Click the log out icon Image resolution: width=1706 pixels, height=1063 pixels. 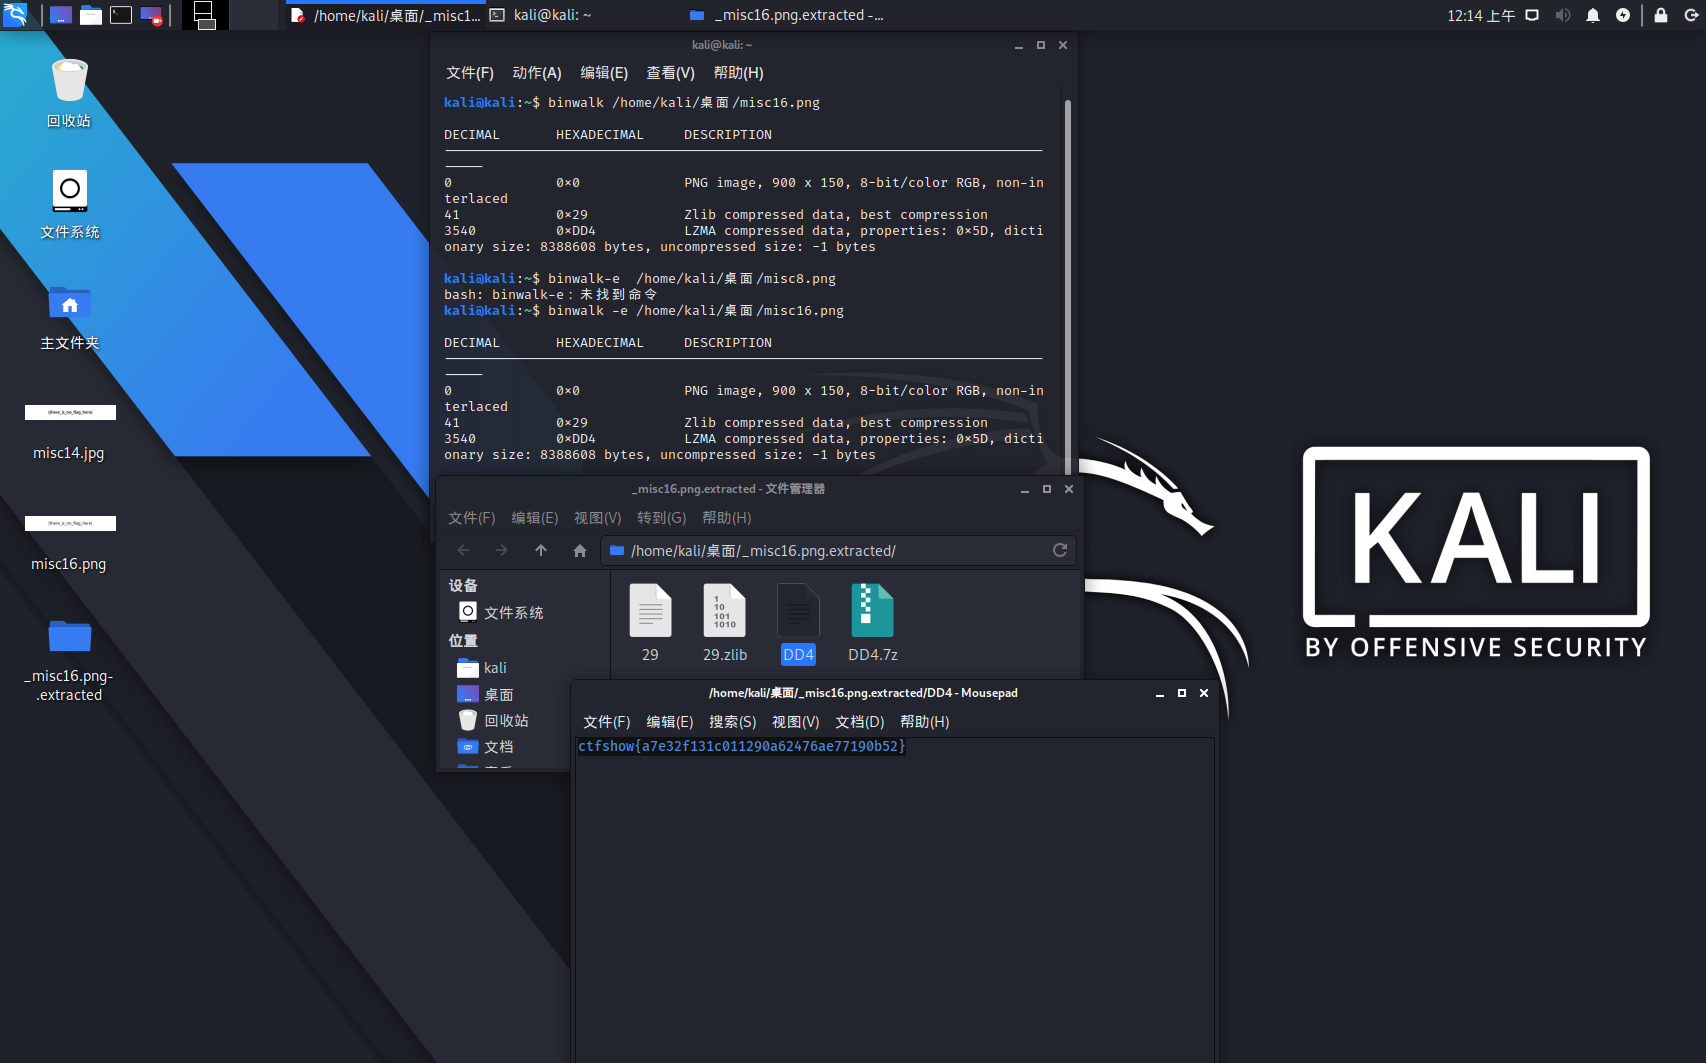[1691, 15]
